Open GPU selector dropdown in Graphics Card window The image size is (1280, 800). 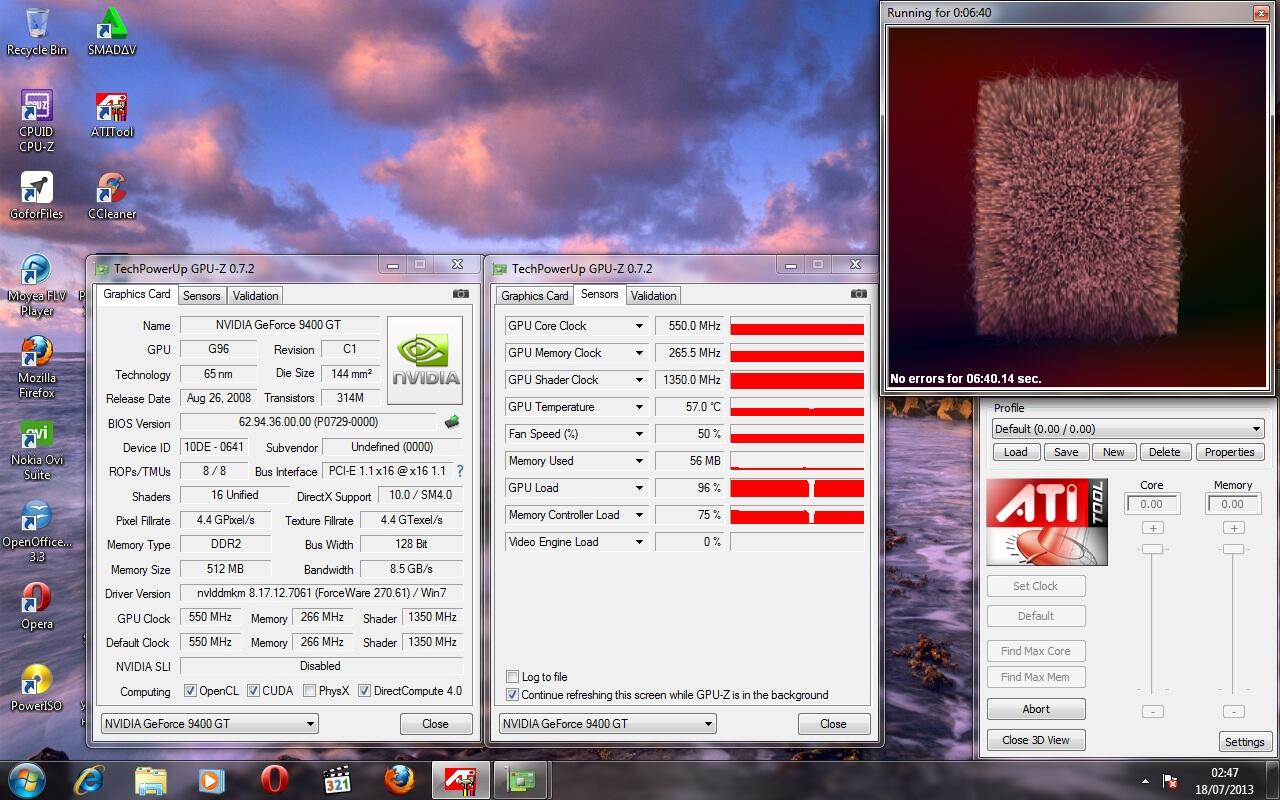(210, 724)
